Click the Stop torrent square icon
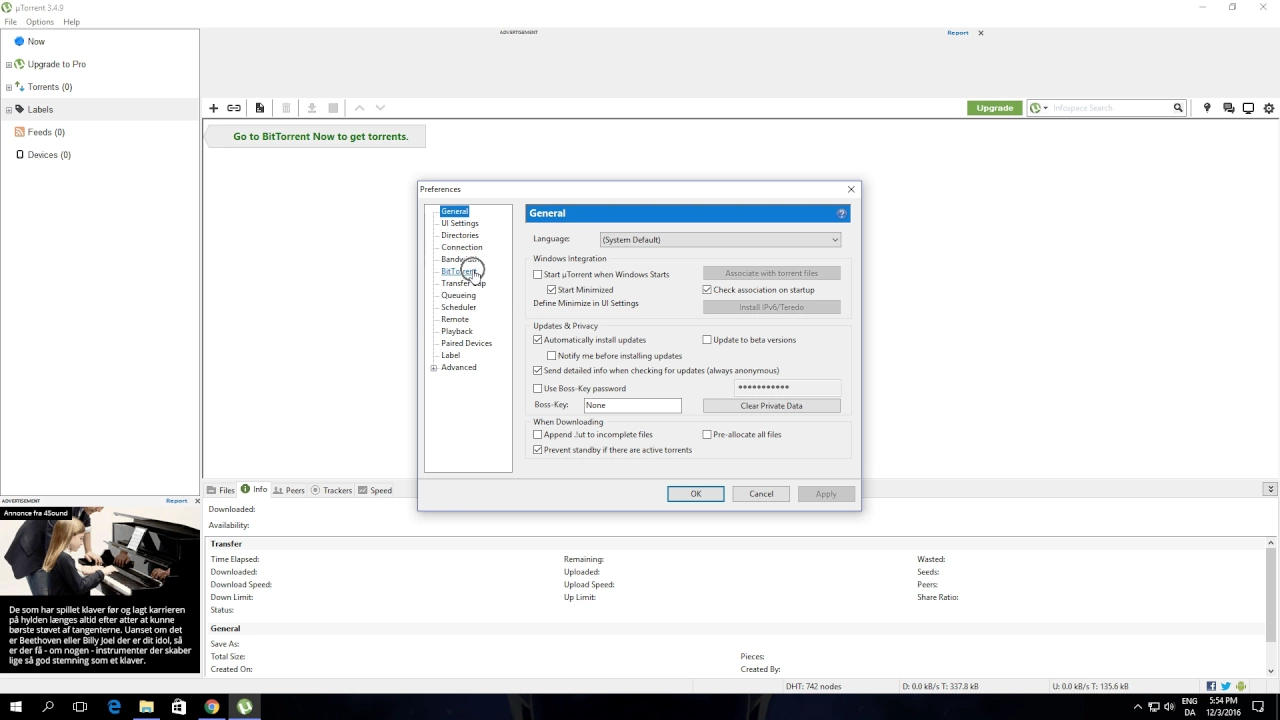Image resolution: width=1280 pixels, height=720 pixels. [x=334, y=108]
